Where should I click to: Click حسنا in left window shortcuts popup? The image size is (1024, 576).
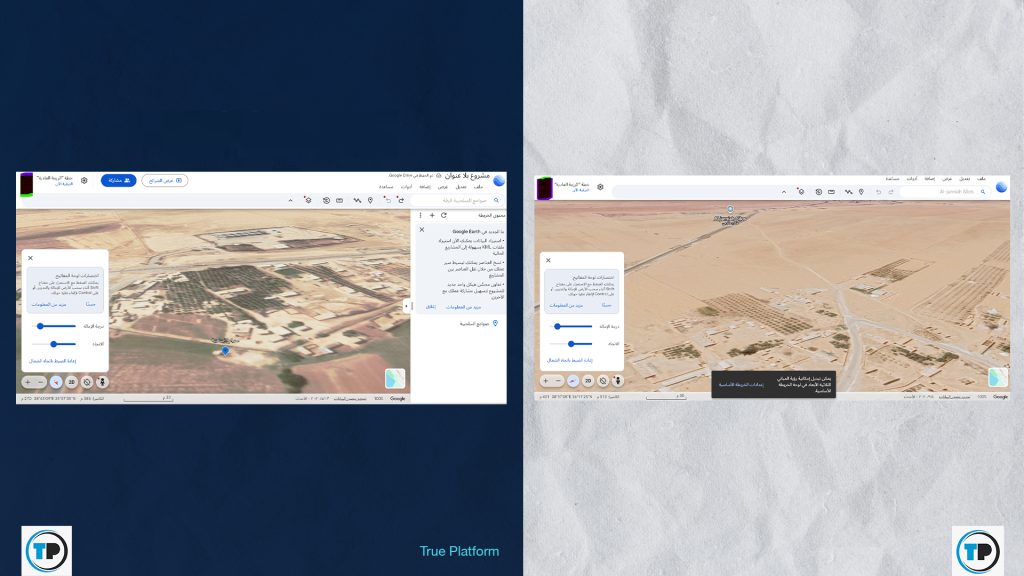coord(91,304)
